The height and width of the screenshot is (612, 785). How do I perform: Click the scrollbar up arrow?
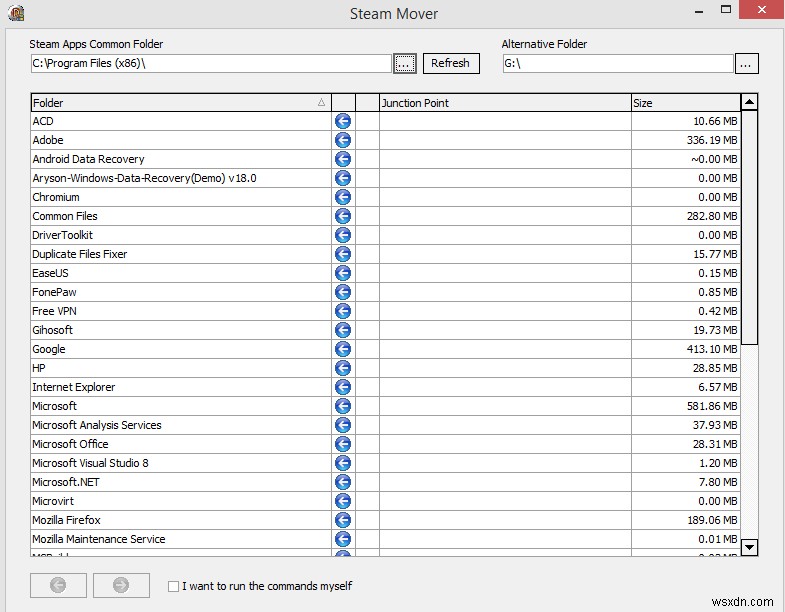click(x=749, y=103)
